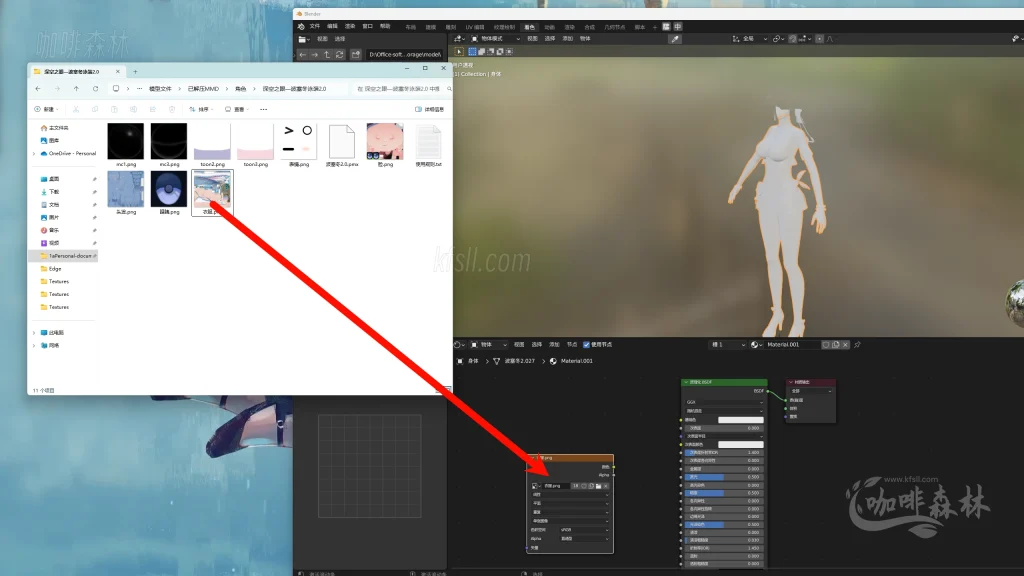Toggle fake user on image texture datablock
Screen dimensions: 1024x576
point(584,486)
